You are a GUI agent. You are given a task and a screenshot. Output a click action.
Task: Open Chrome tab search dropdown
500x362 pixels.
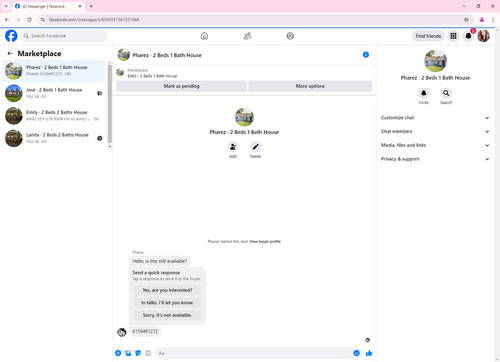(6, 6)
